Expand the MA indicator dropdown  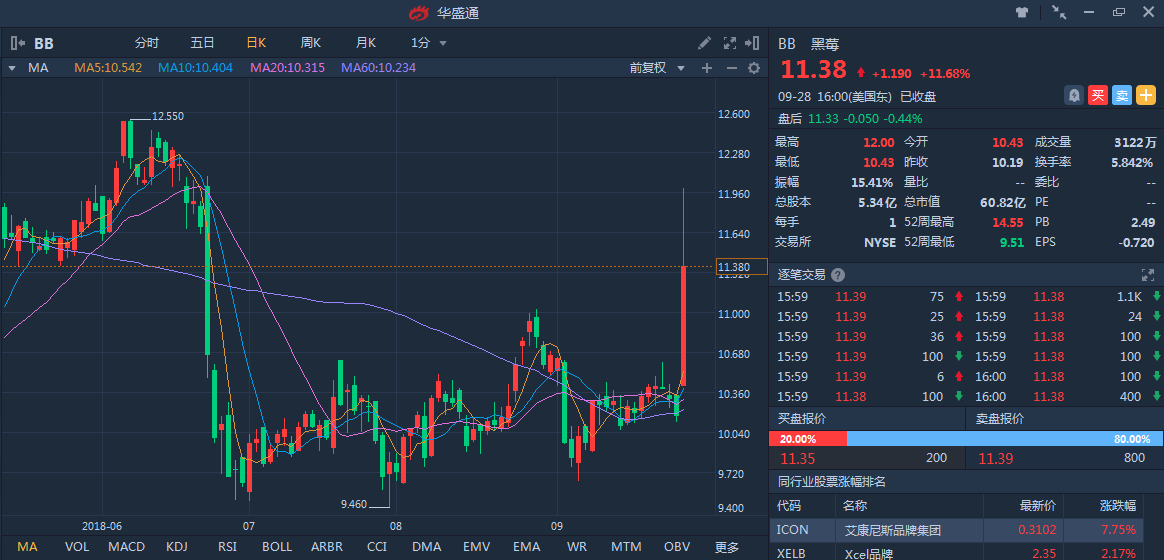click(13, 68)
